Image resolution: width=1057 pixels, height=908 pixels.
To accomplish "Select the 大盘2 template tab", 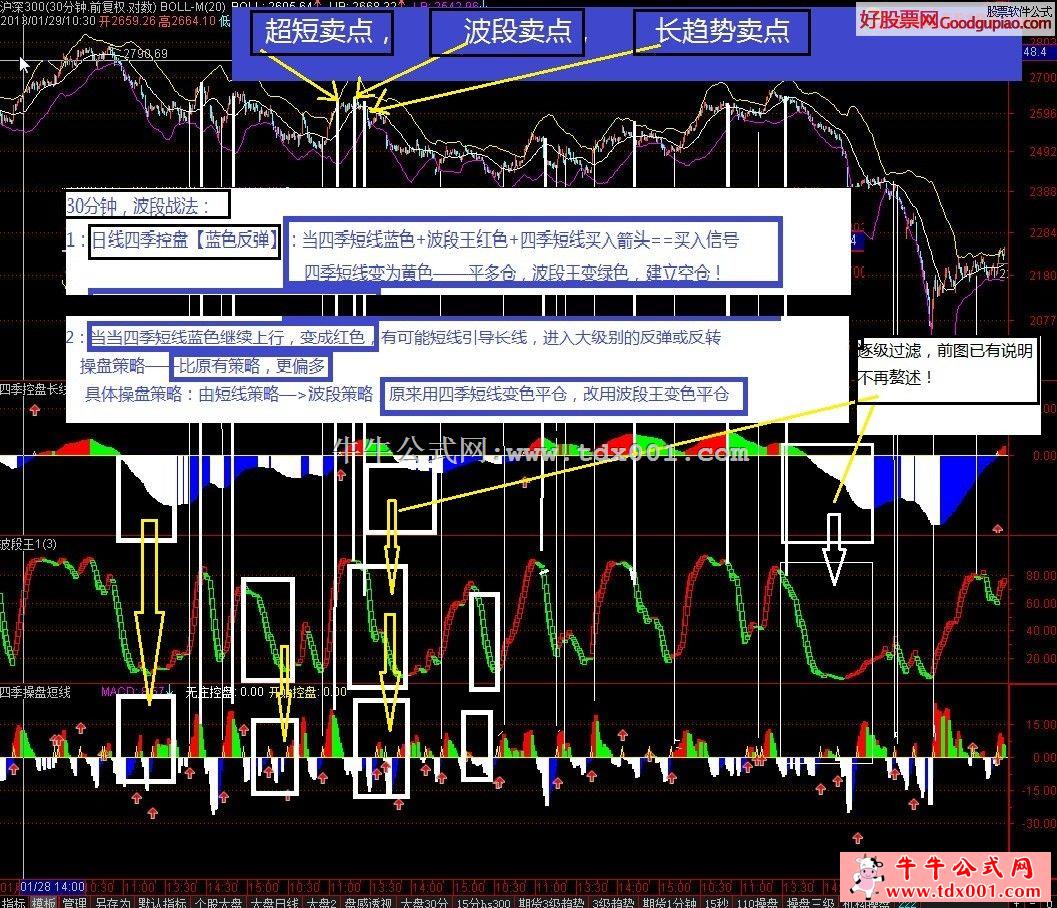I will (321, 903).
